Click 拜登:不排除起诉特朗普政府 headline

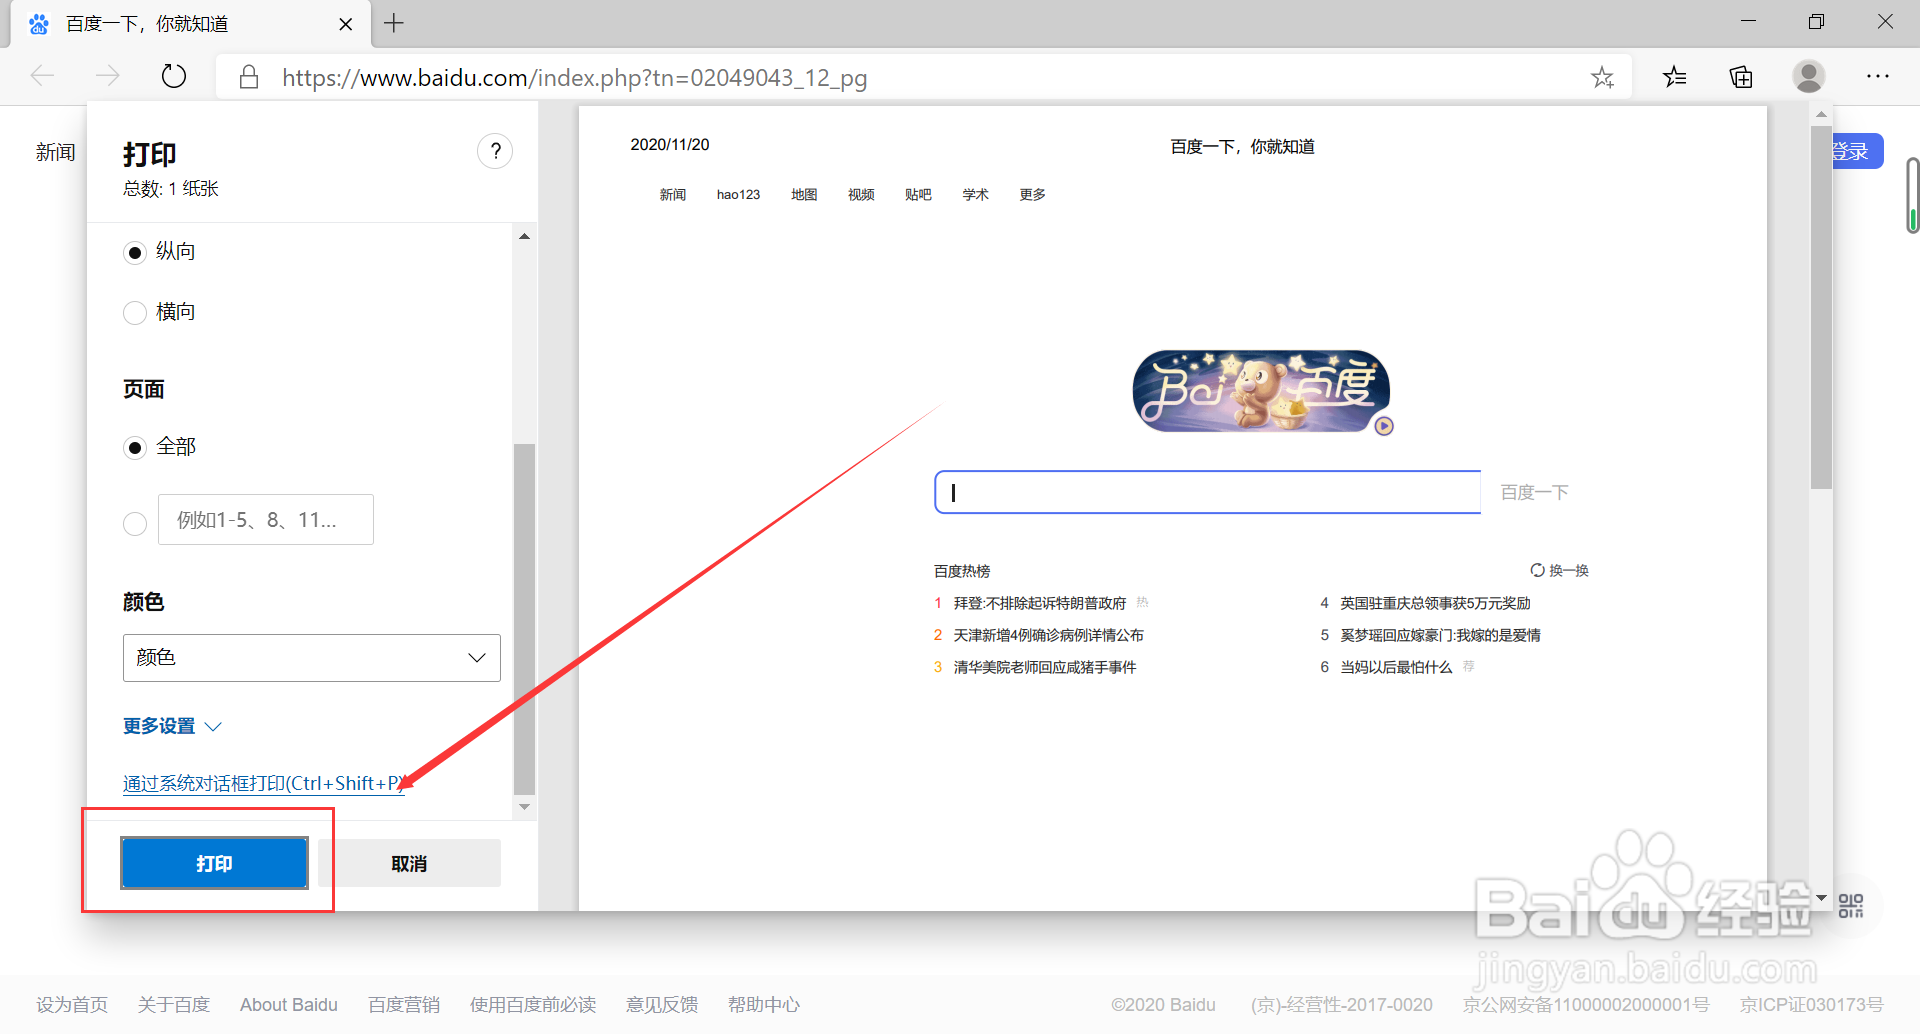coord(1040,603)
